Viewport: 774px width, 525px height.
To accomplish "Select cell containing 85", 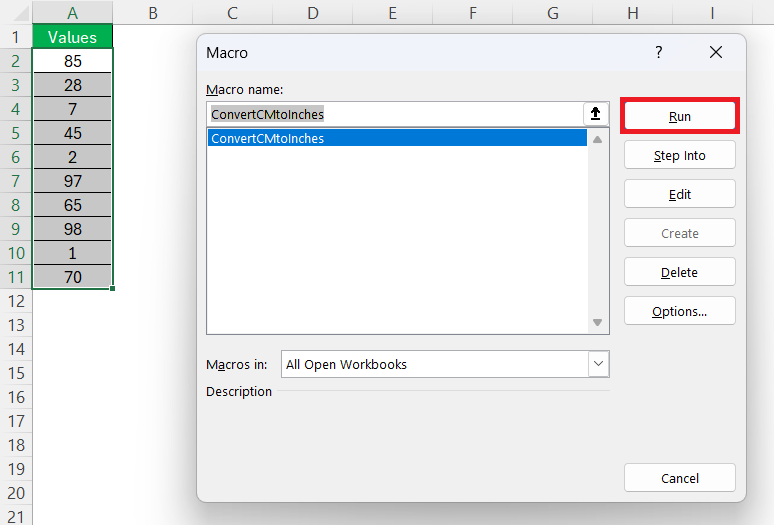I will pos(73,61).
